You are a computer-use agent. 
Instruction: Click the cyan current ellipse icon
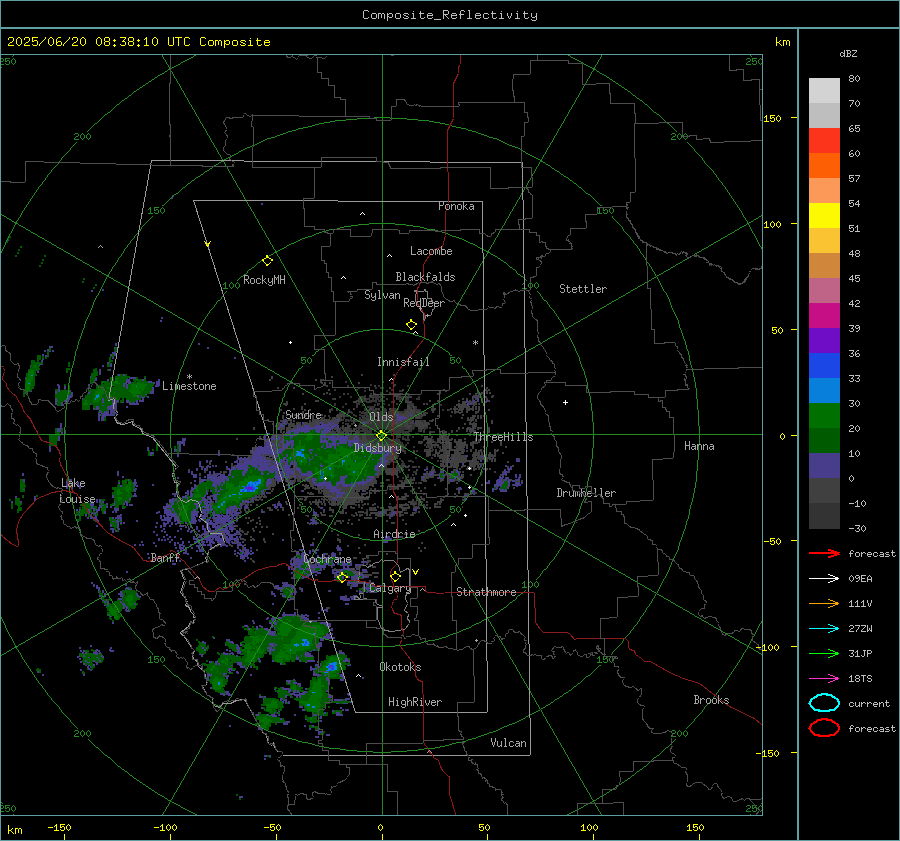824,703
